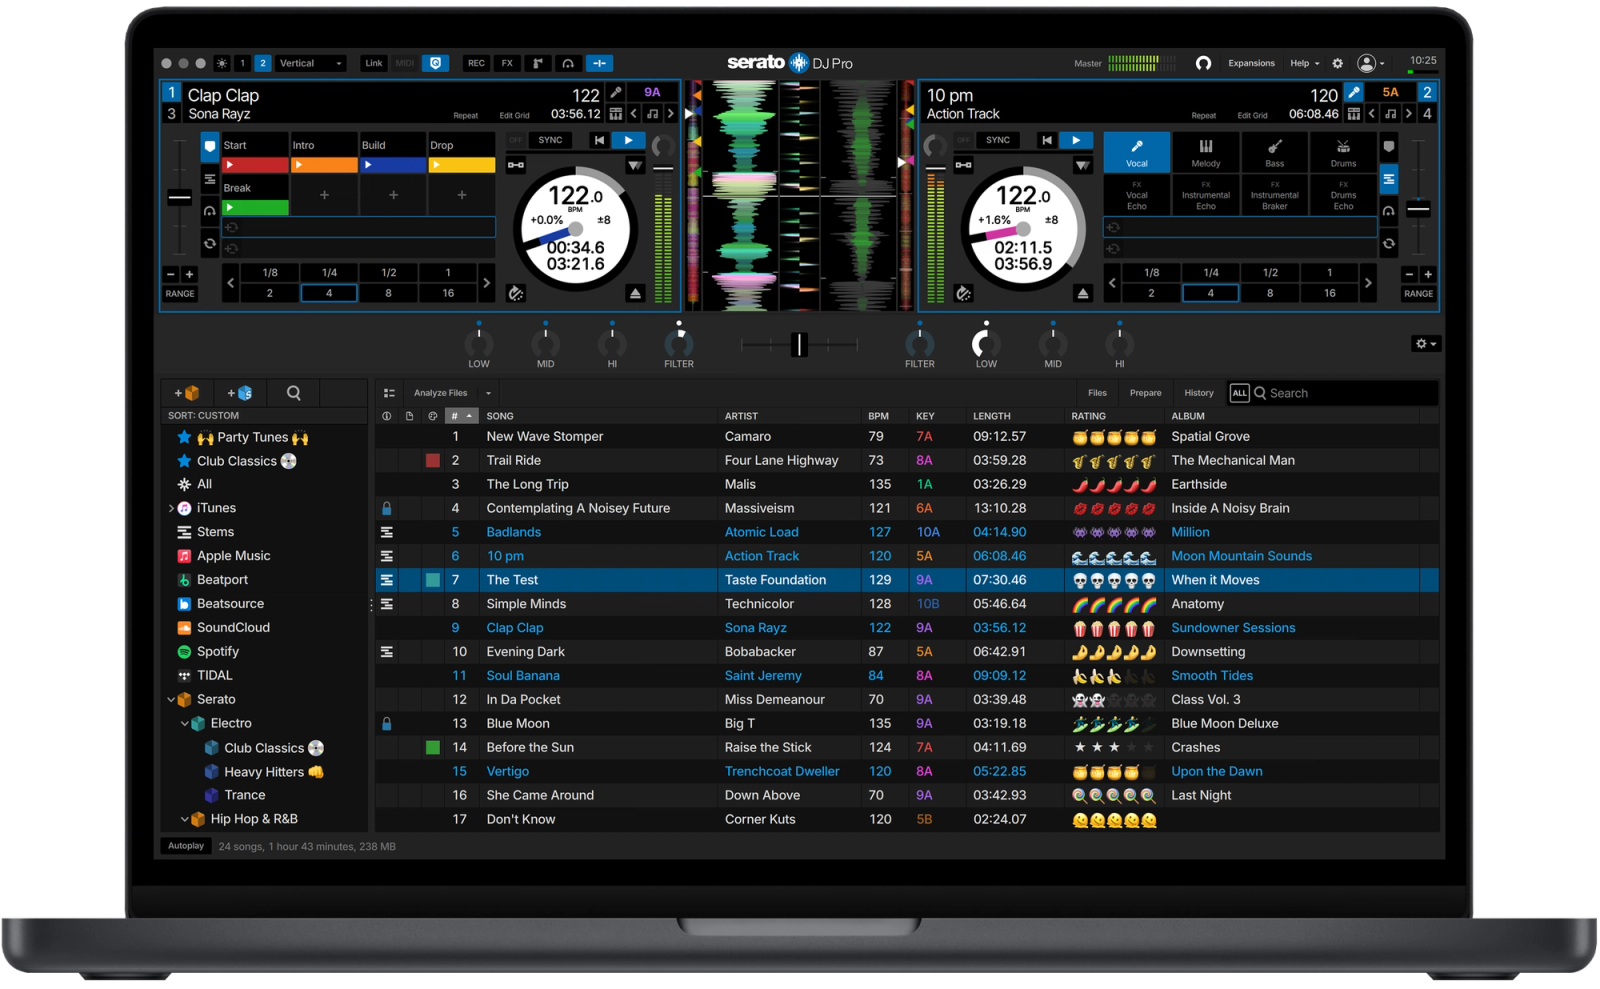Open the History tab
1600x989 pixels.
coord(1198,393)
